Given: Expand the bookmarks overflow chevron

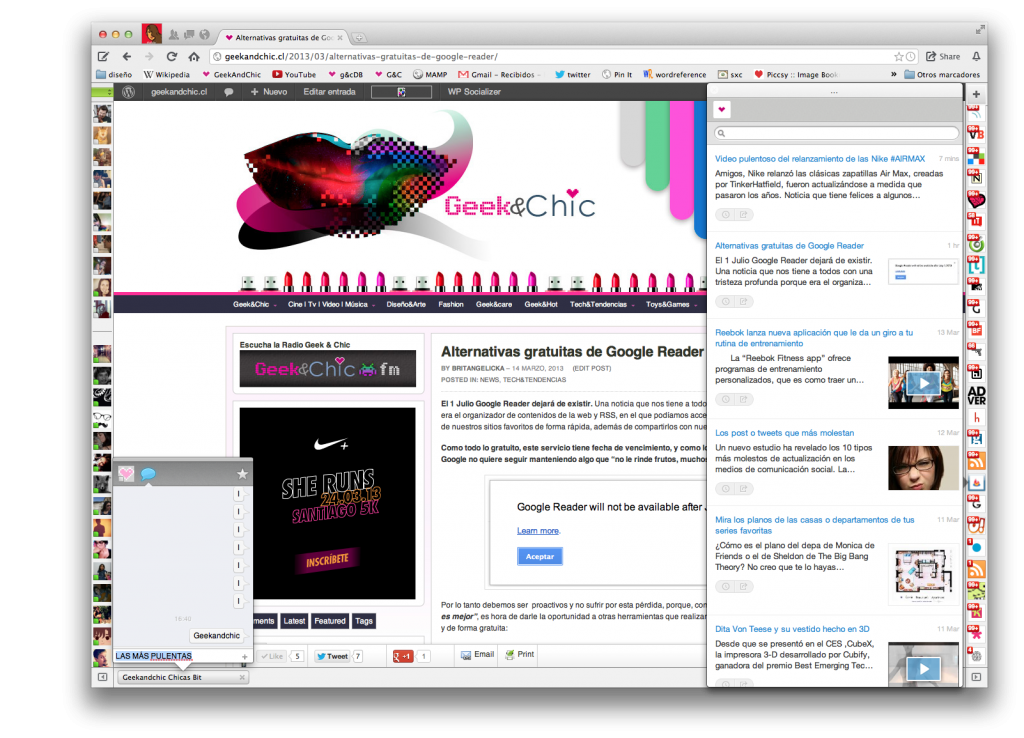Looking at the screenshot, I should click(x=893, y=74).
